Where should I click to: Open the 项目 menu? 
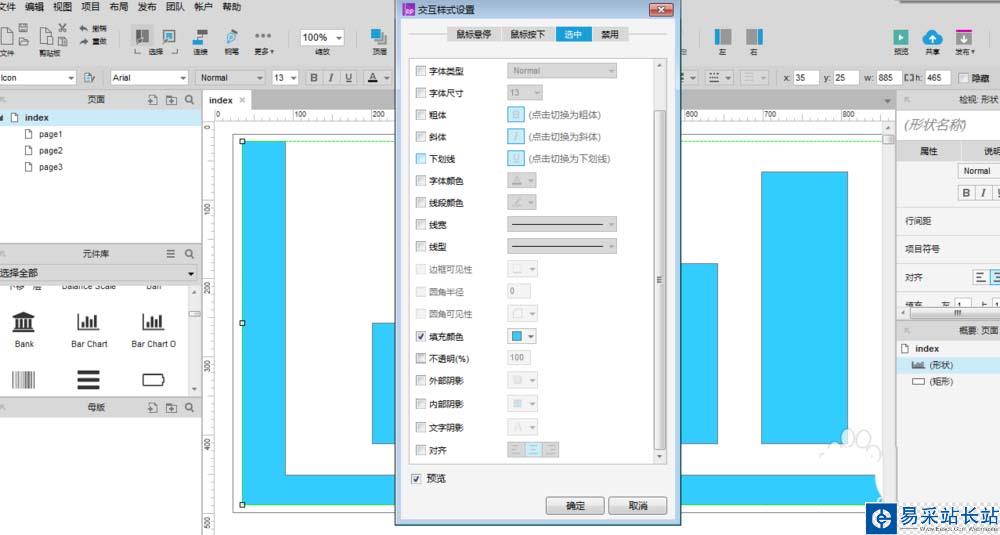point(91,7)
